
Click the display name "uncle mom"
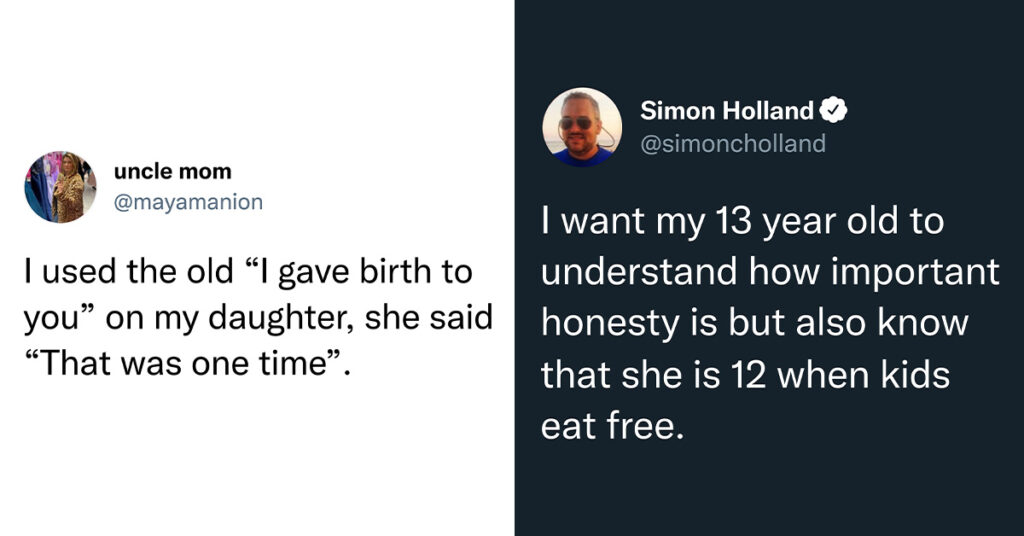[x=172, y=171]
